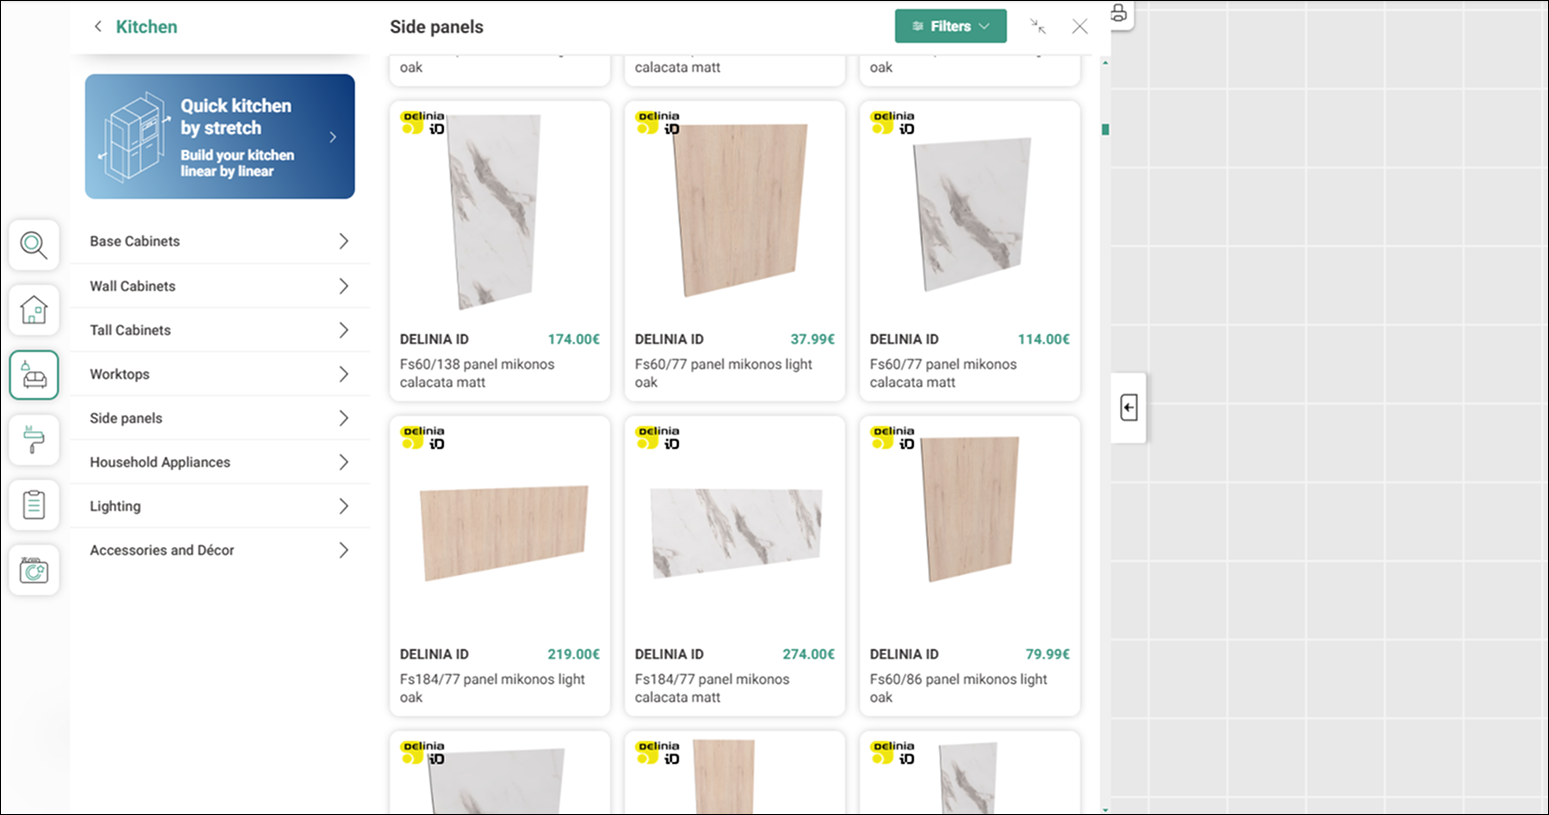Open Quick kitchen by stretch banner

(220, 136)
